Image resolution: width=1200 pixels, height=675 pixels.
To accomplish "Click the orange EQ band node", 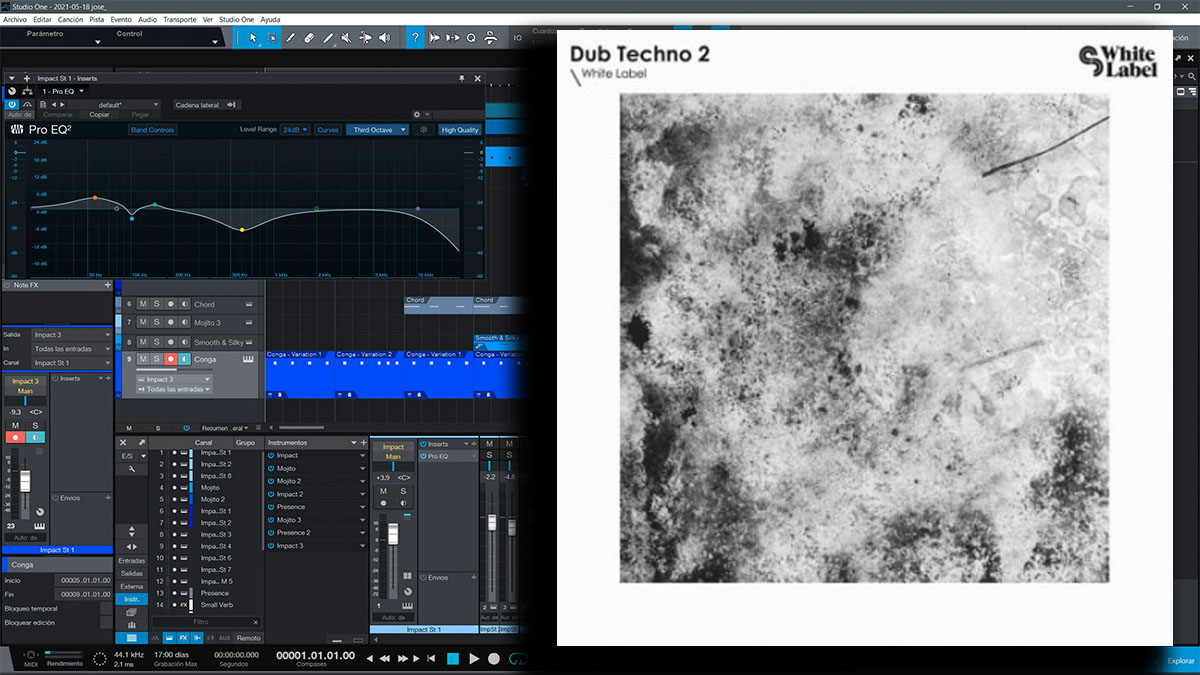I will pyautogui.click(x=95, y=198).
